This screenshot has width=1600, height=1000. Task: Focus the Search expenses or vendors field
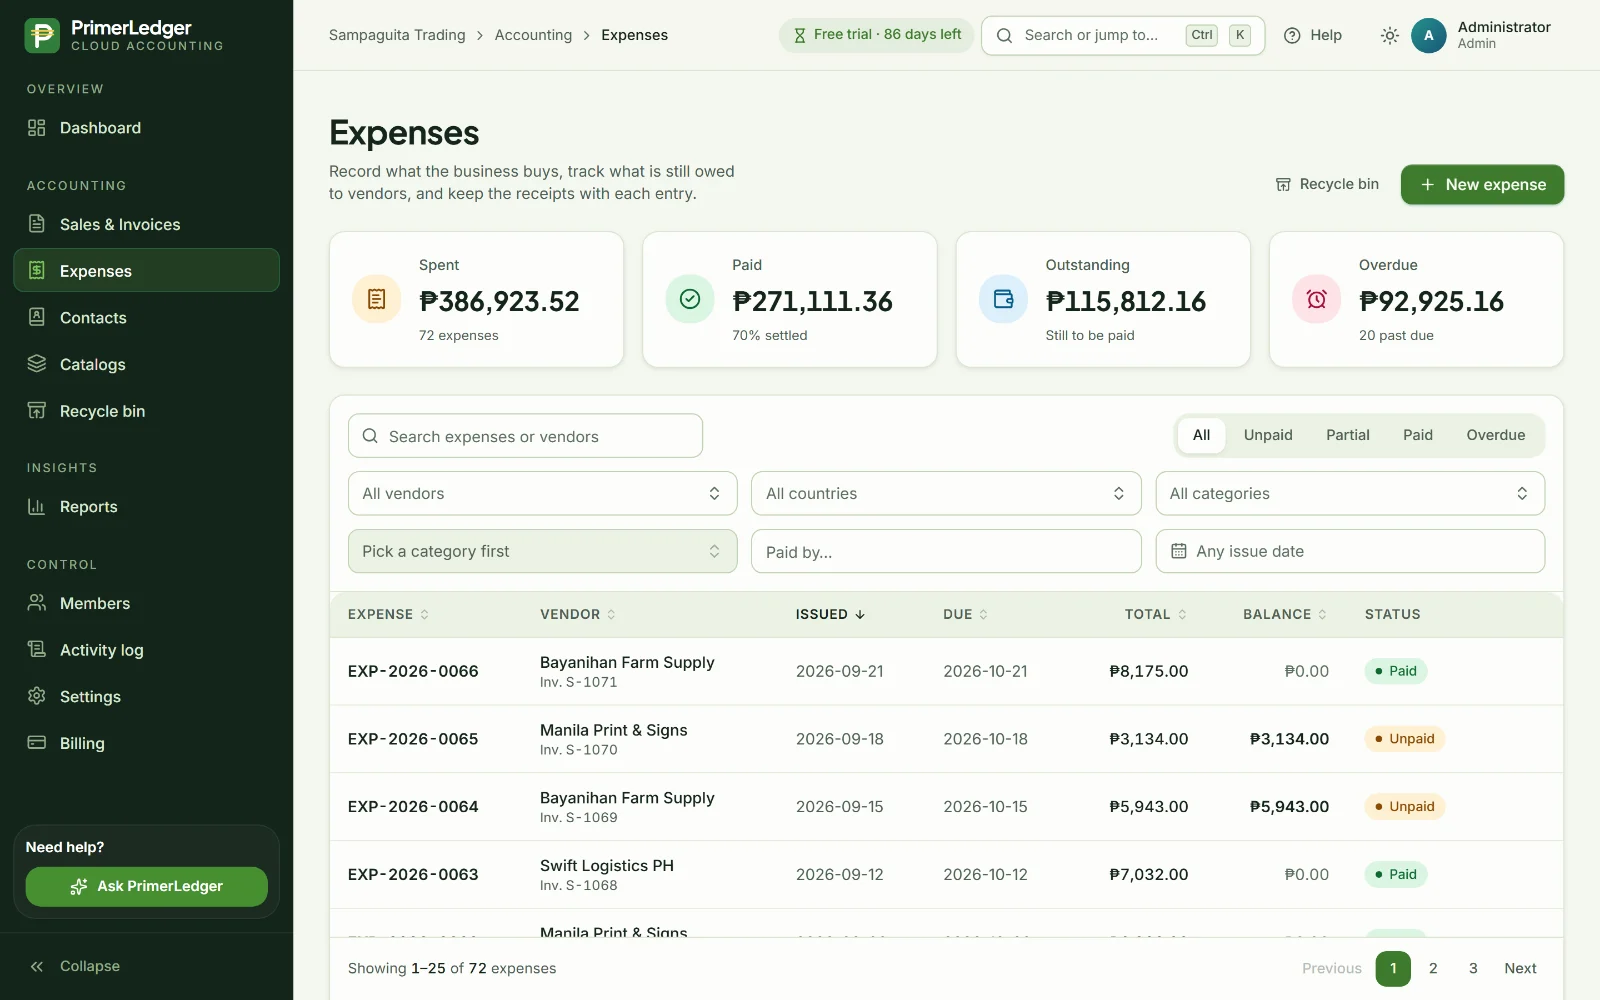(x=525, y=436)
